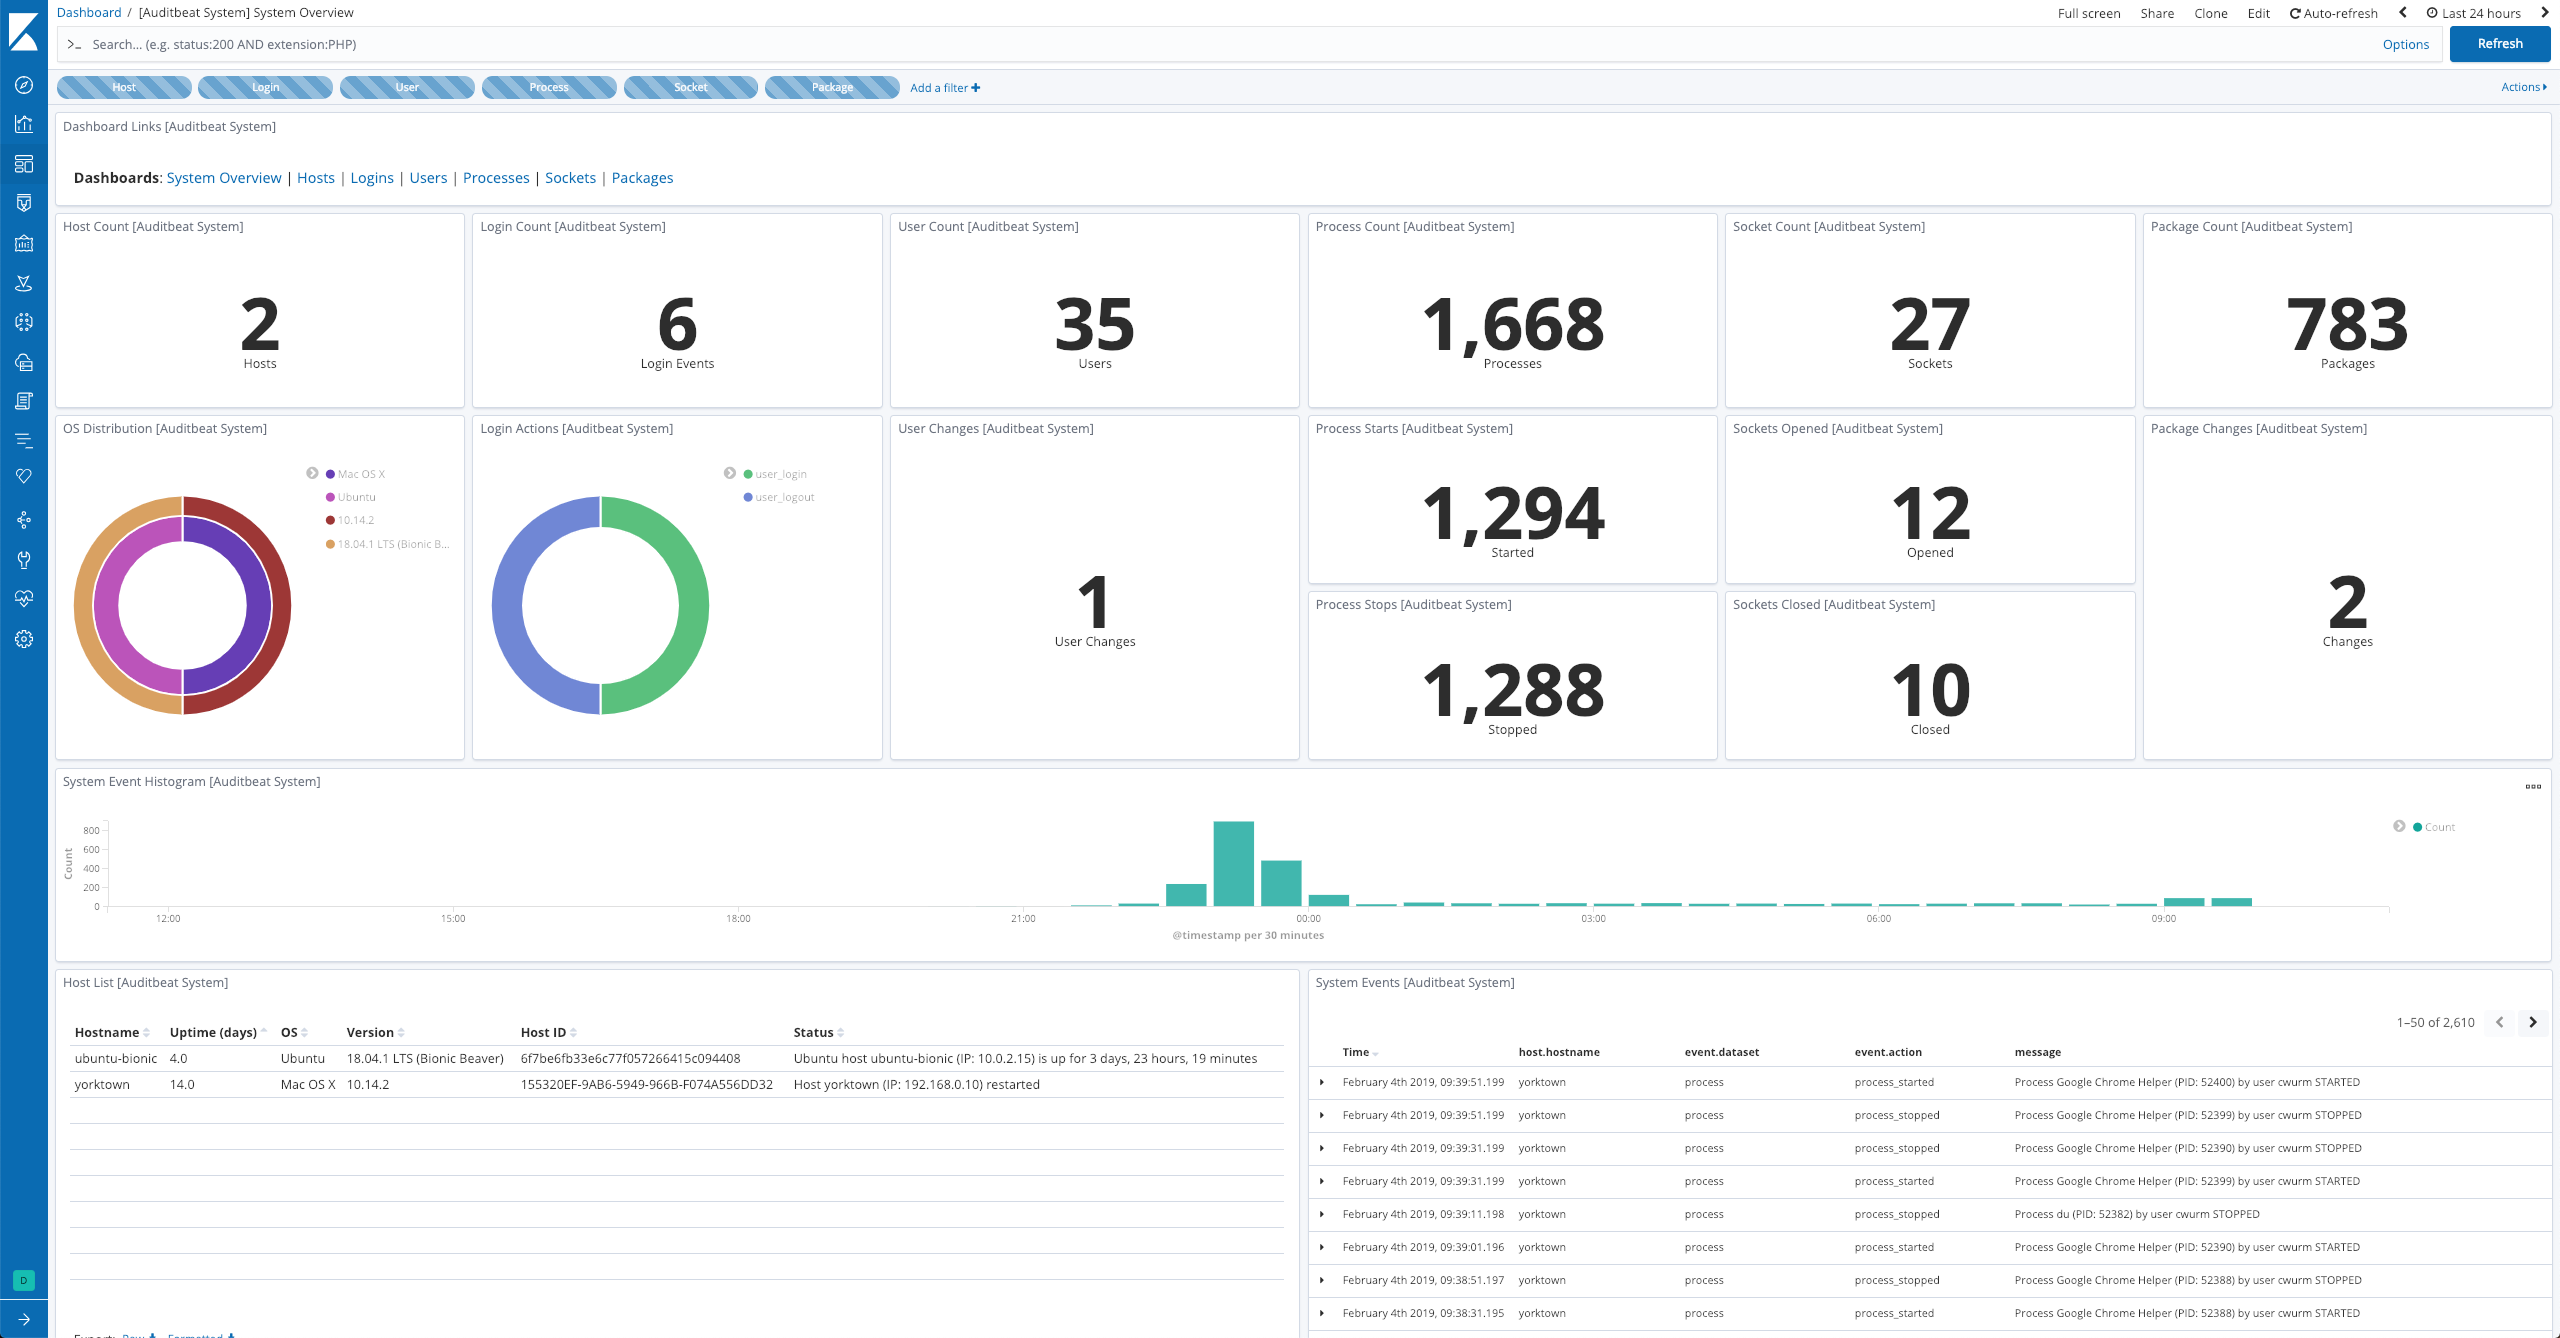Open the Share menu
The width and height of the screenshot is (2560, 1338).
coord(2157,13)
